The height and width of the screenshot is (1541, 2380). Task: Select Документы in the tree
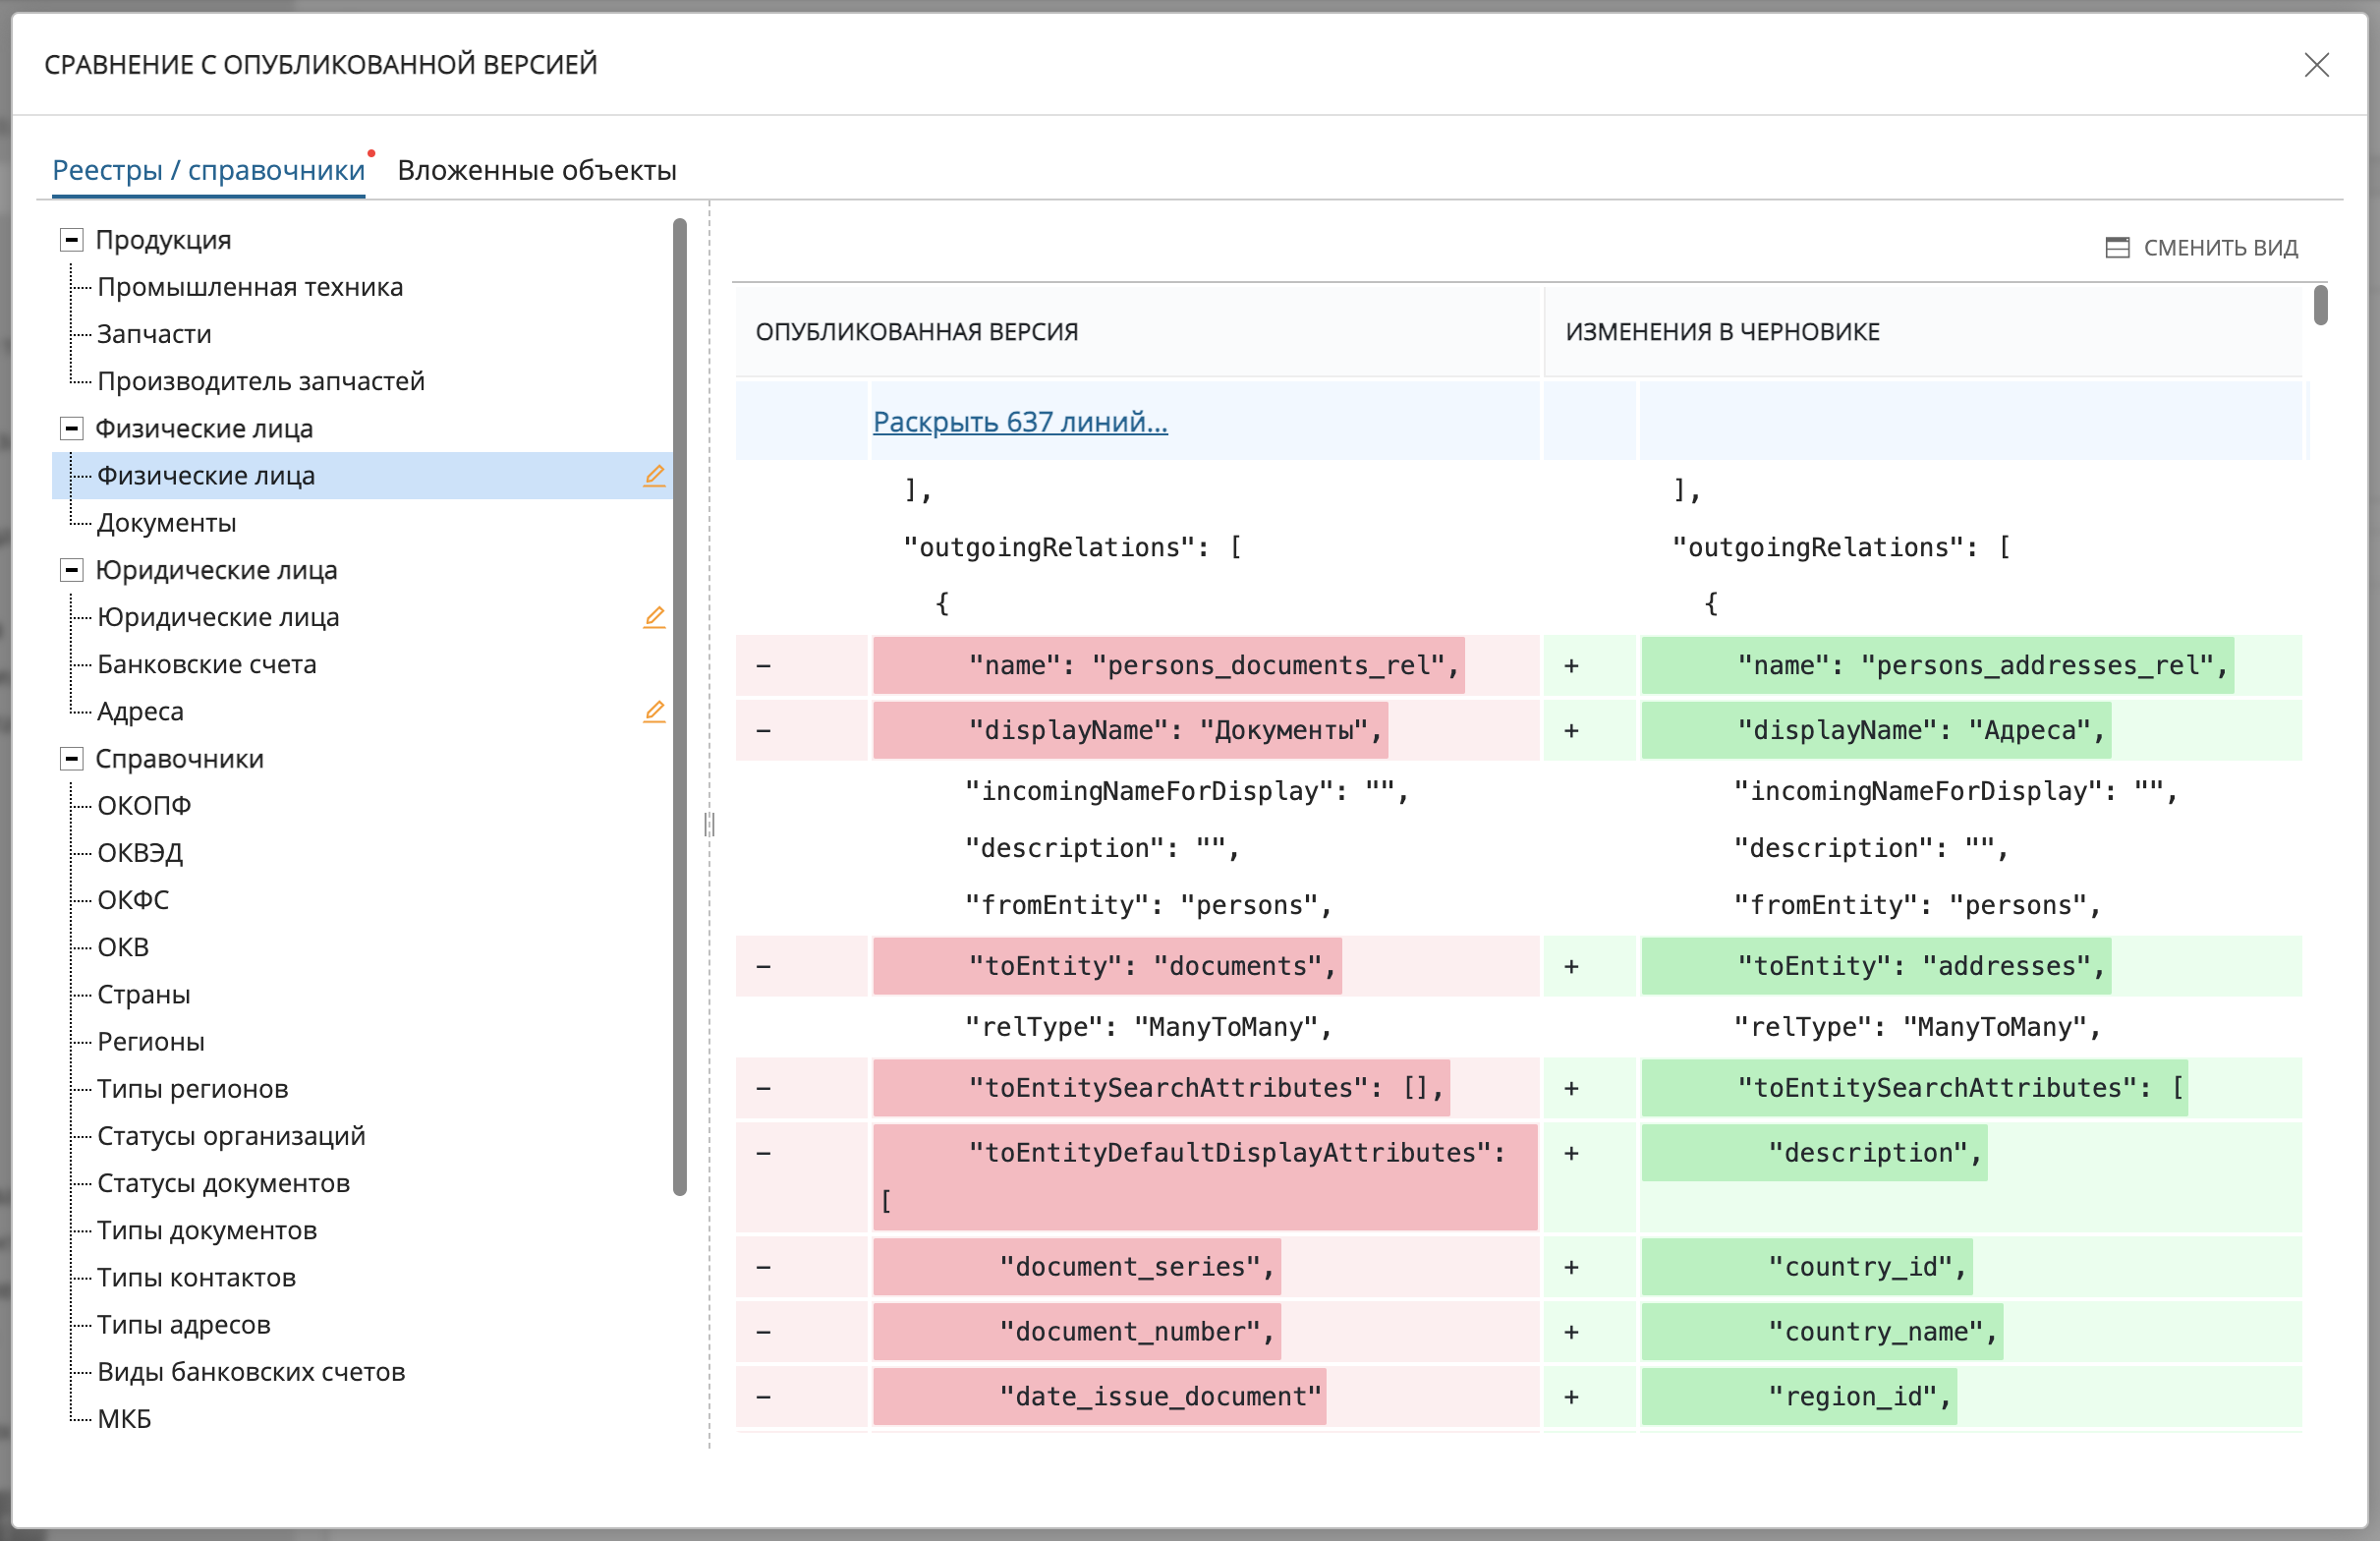point(167,523)
